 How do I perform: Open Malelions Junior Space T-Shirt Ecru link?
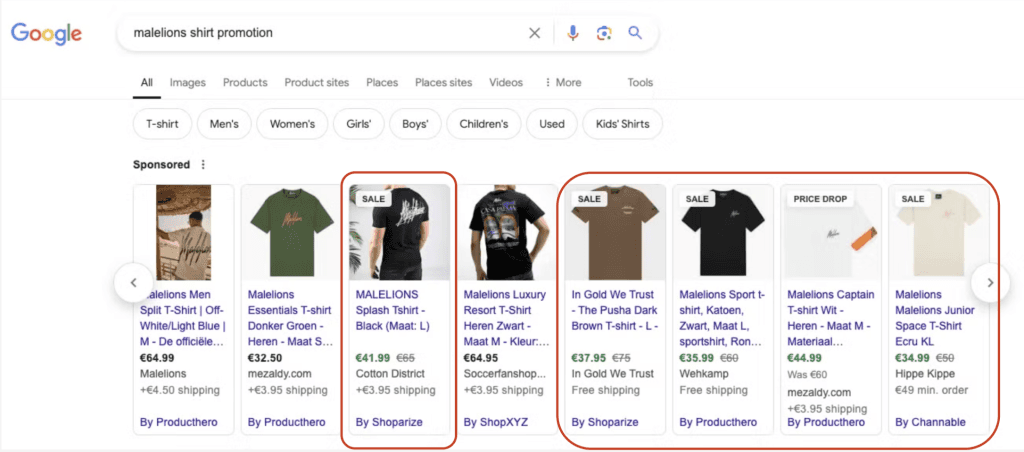tap(935, 318)
